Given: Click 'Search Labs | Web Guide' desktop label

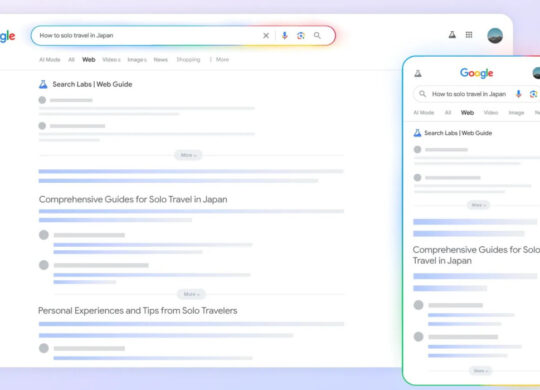Looking at the screenshot, I should (92, 84).
